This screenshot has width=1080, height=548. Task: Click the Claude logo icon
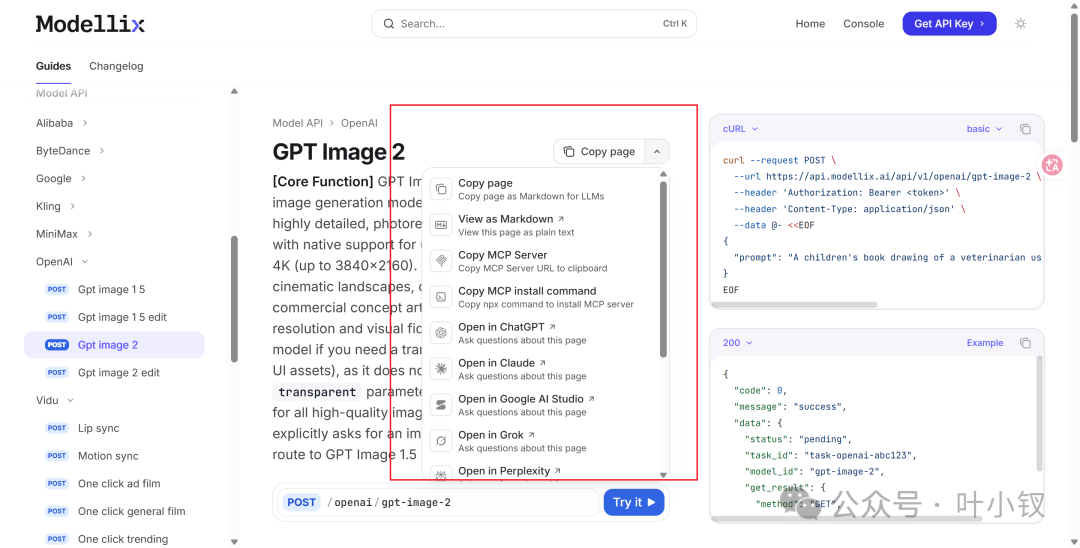coord(441,369)
